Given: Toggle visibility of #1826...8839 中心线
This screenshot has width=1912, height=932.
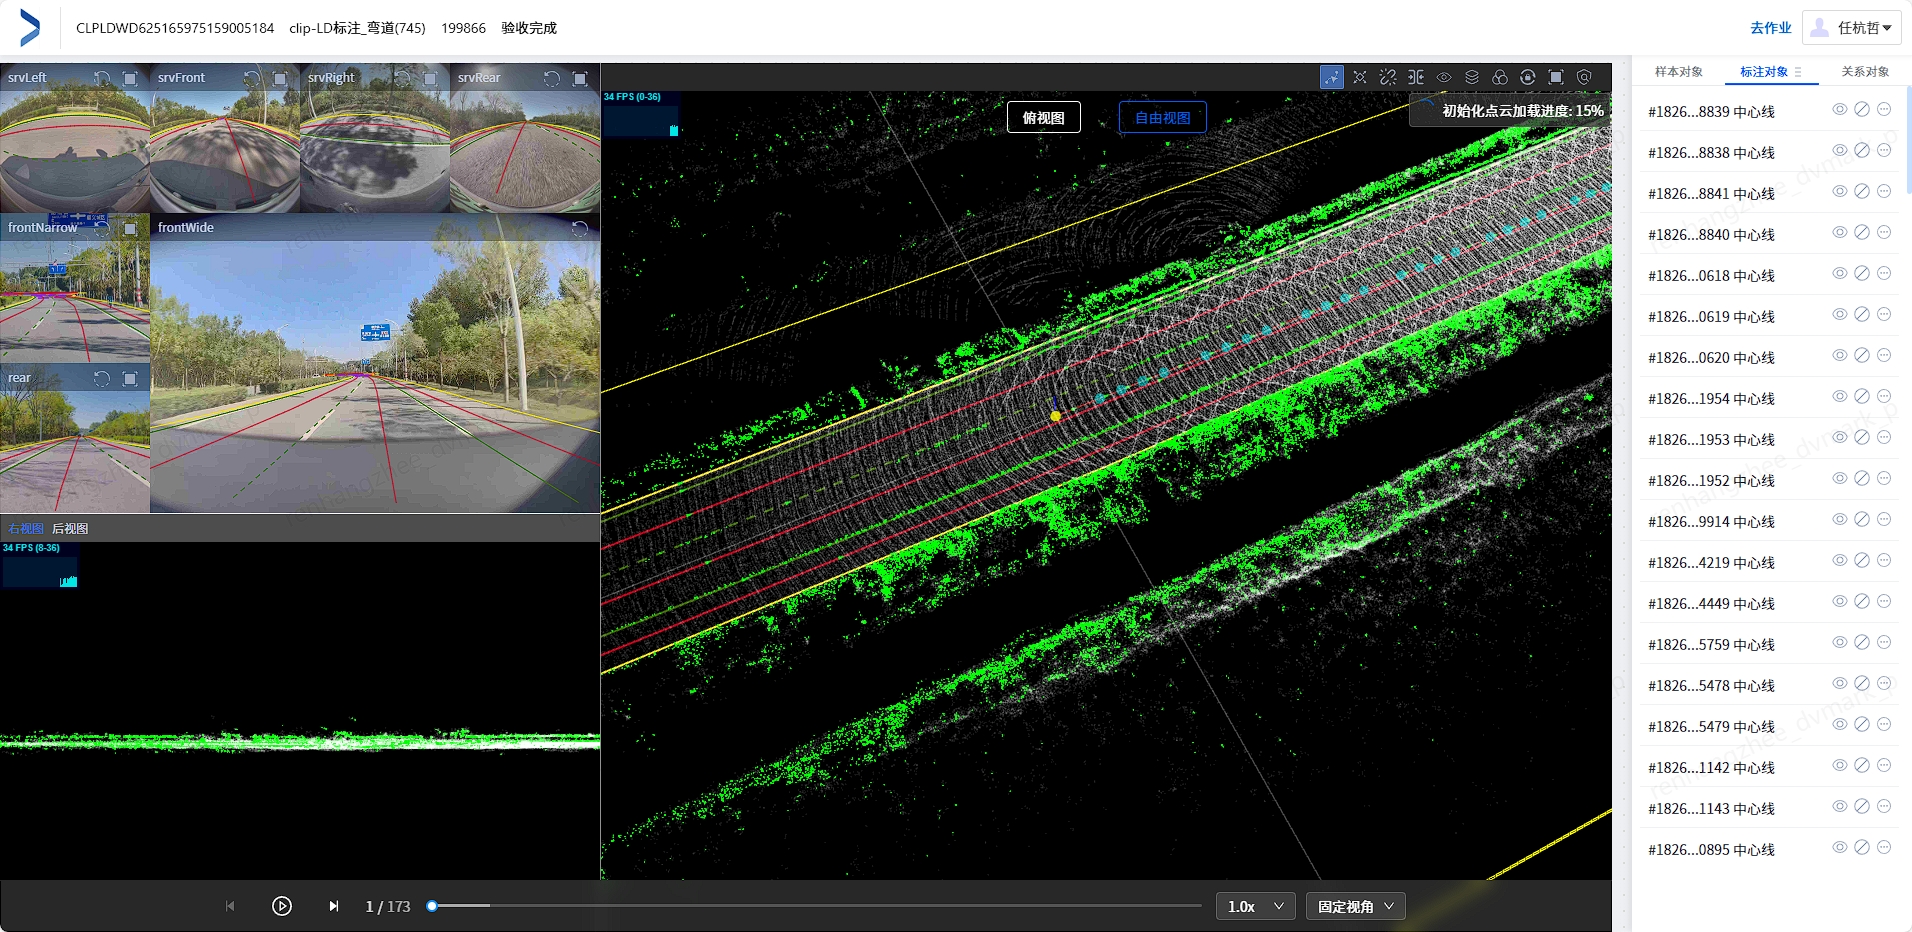Looking at the screenshot, I should (1839, 109).
